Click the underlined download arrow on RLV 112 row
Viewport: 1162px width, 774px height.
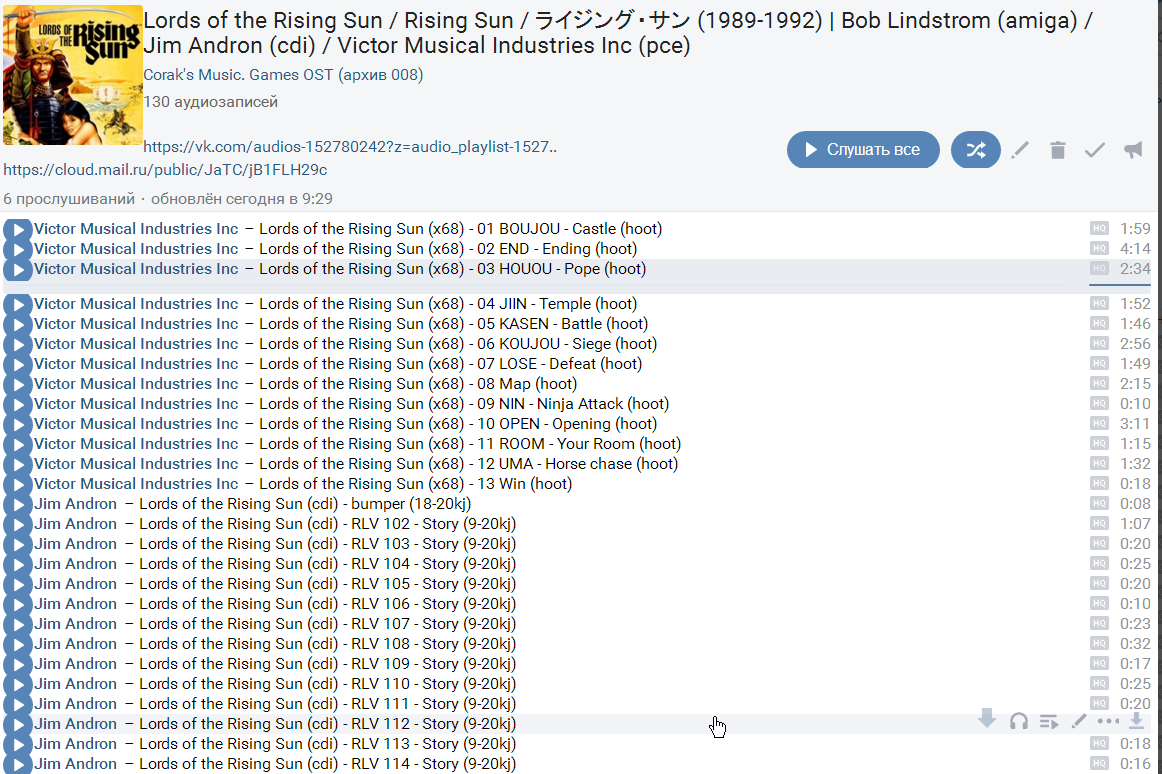click(x=1135, y=721)
